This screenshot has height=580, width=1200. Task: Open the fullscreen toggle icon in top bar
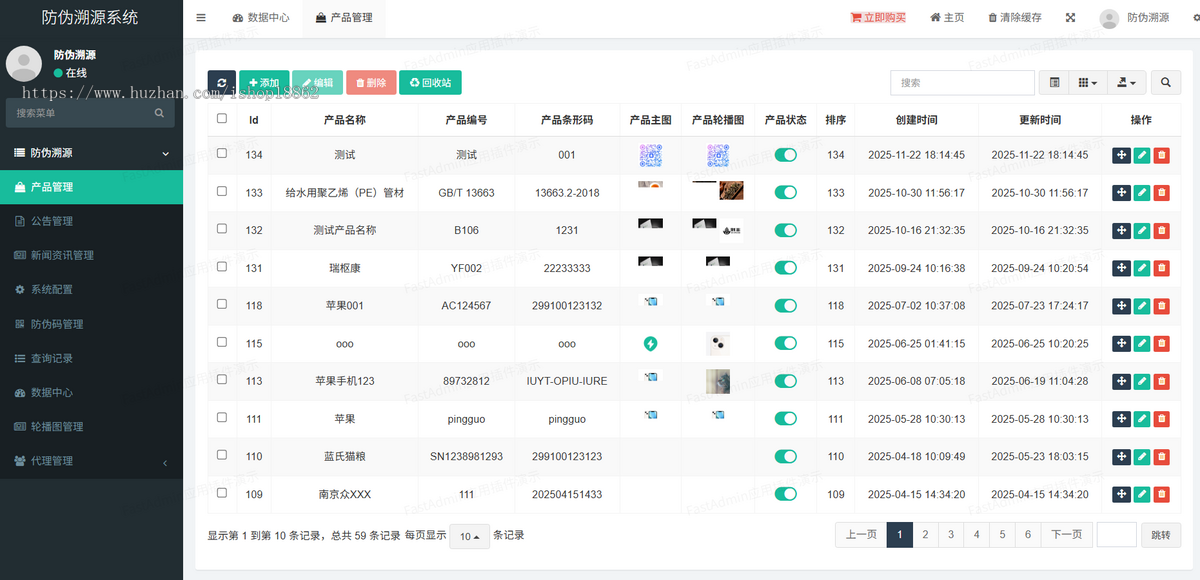tap(1070, 17)
